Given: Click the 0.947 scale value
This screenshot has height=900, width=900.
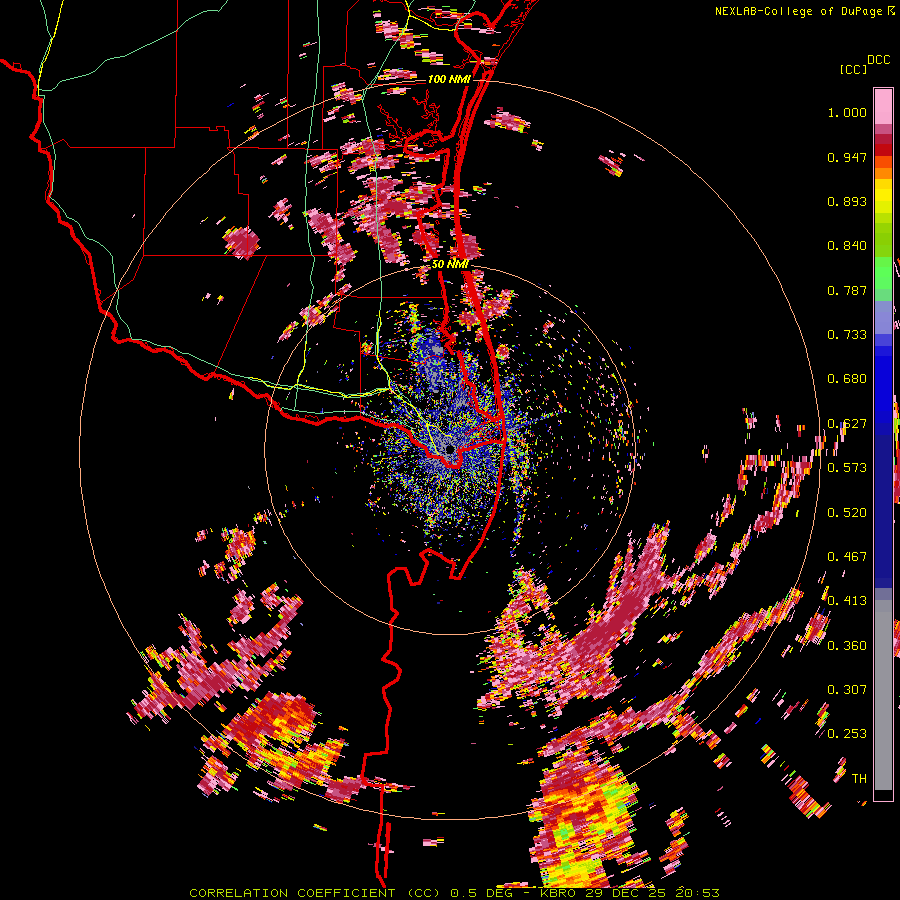Looking at the screenshot, I should pyautogui.click(x=847, y=157).
